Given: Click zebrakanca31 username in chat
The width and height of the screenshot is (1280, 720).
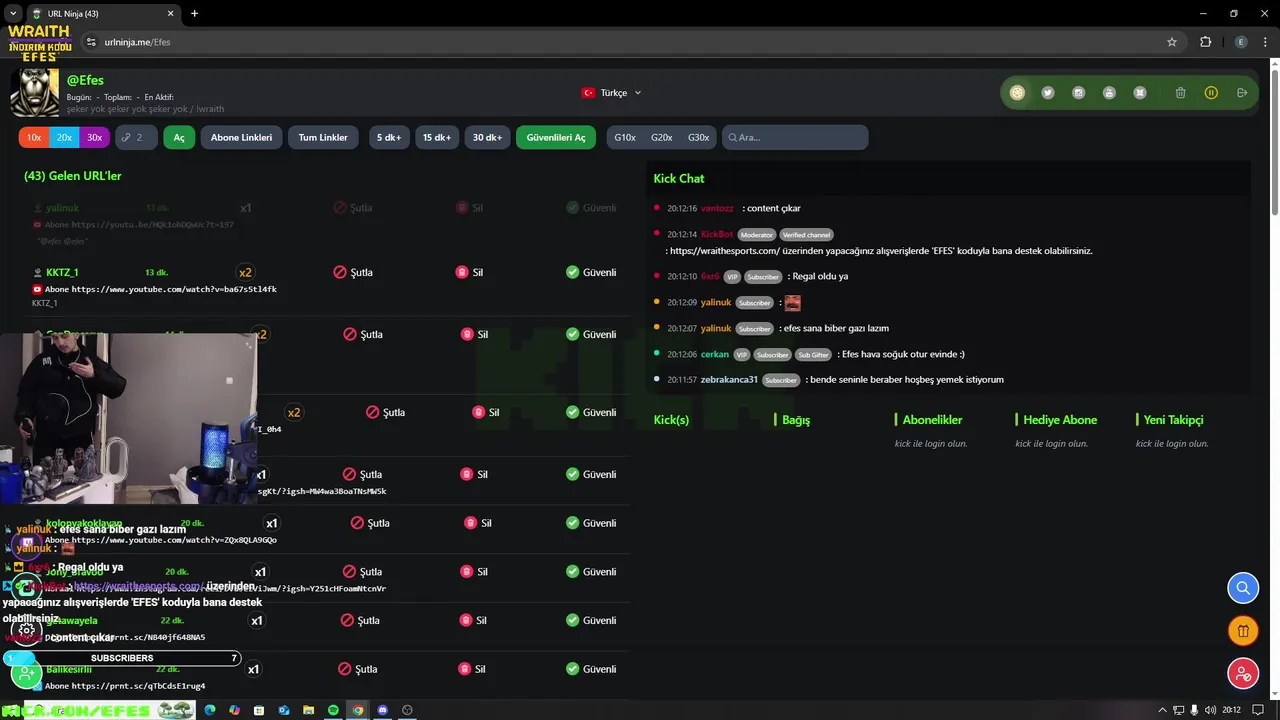Looking at the screenshot, I should click(x=729, y=380).
